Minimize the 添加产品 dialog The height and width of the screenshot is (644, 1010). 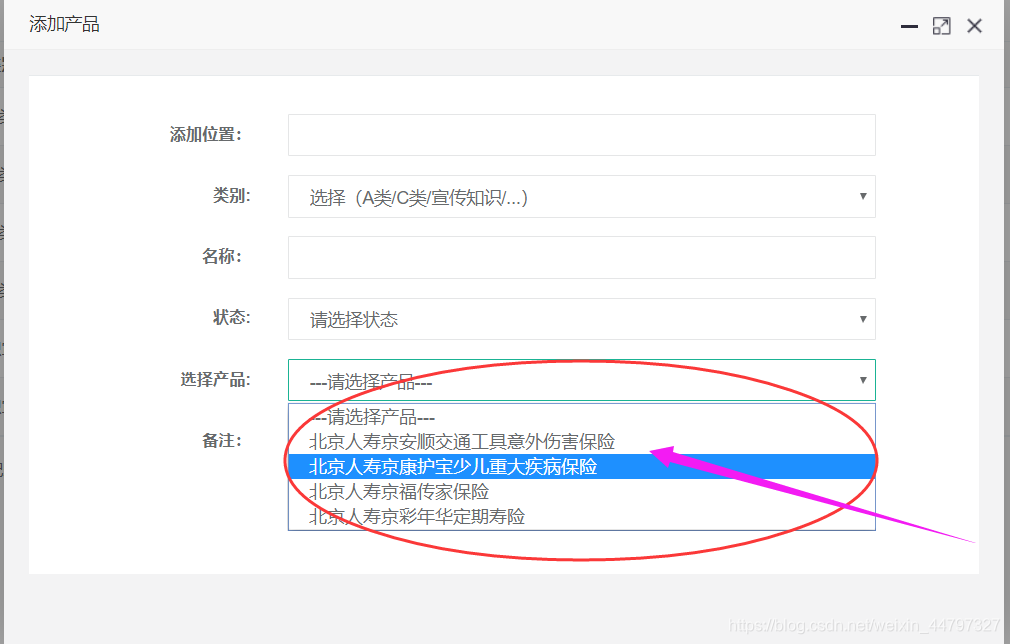pos(909,26)
